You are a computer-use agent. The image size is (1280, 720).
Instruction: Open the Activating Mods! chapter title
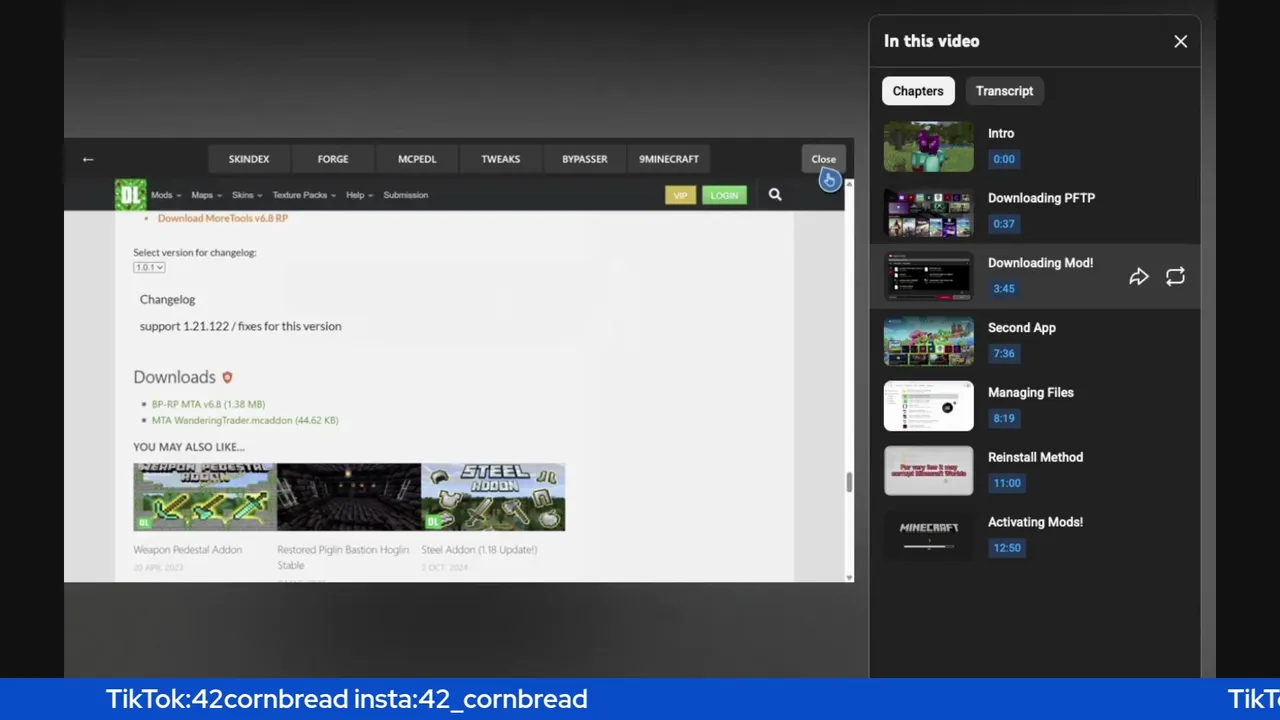tap(1035, 523)
